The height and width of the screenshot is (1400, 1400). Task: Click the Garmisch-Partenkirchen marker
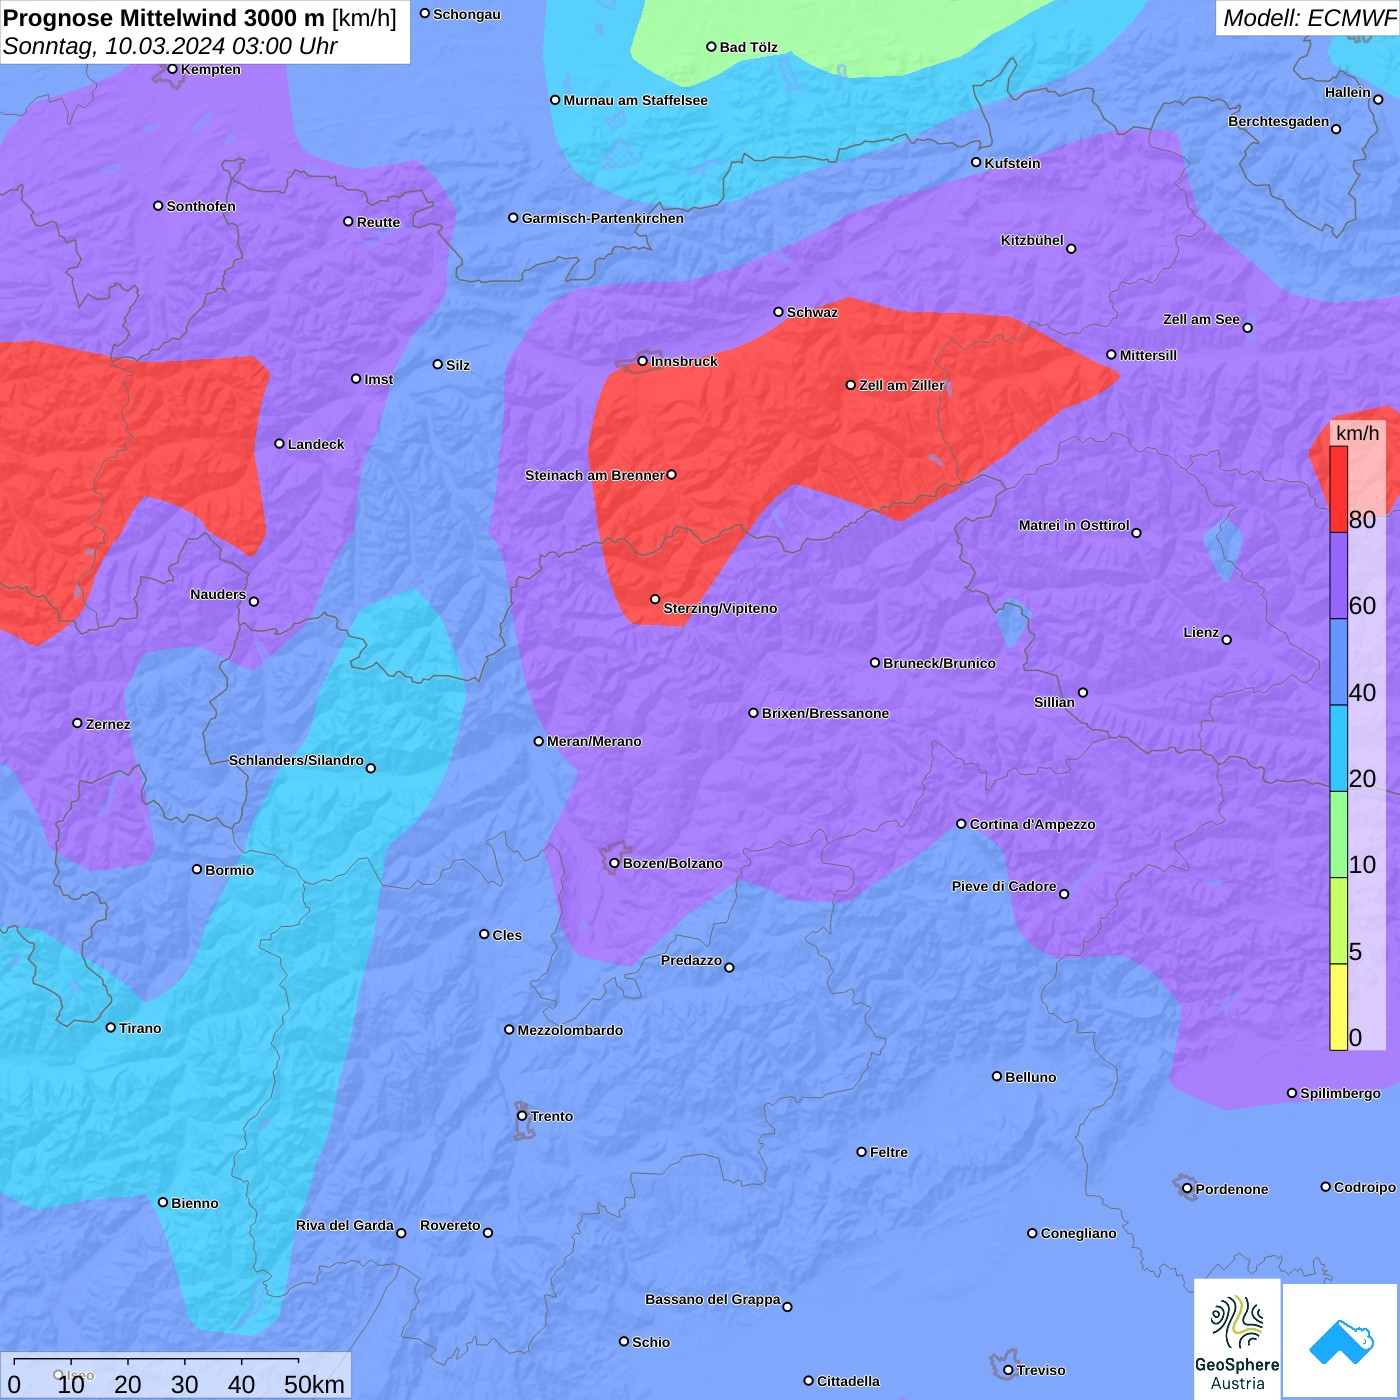(x=514, y=218)
